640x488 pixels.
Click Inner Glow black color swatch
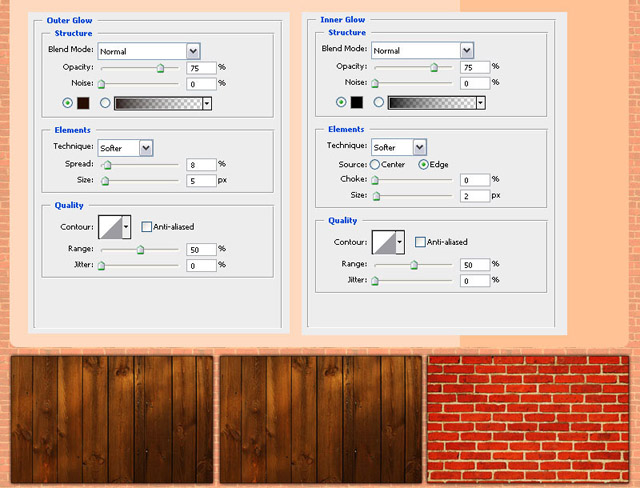point(357,102)
